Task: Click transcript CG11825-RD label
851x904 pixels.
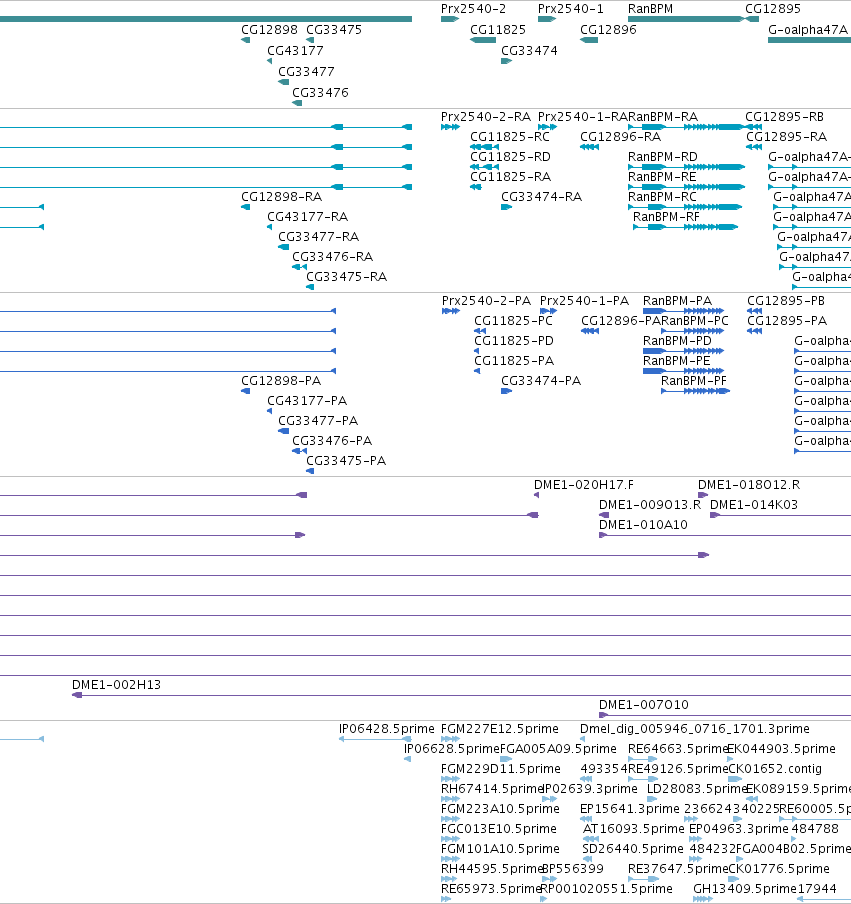Action: (510, 157)
